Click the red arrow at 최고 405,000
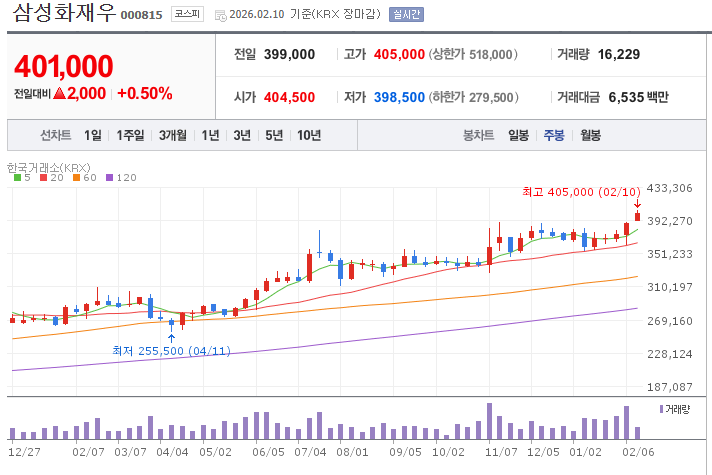The image size is (712, 475). (x=637, y=204)
